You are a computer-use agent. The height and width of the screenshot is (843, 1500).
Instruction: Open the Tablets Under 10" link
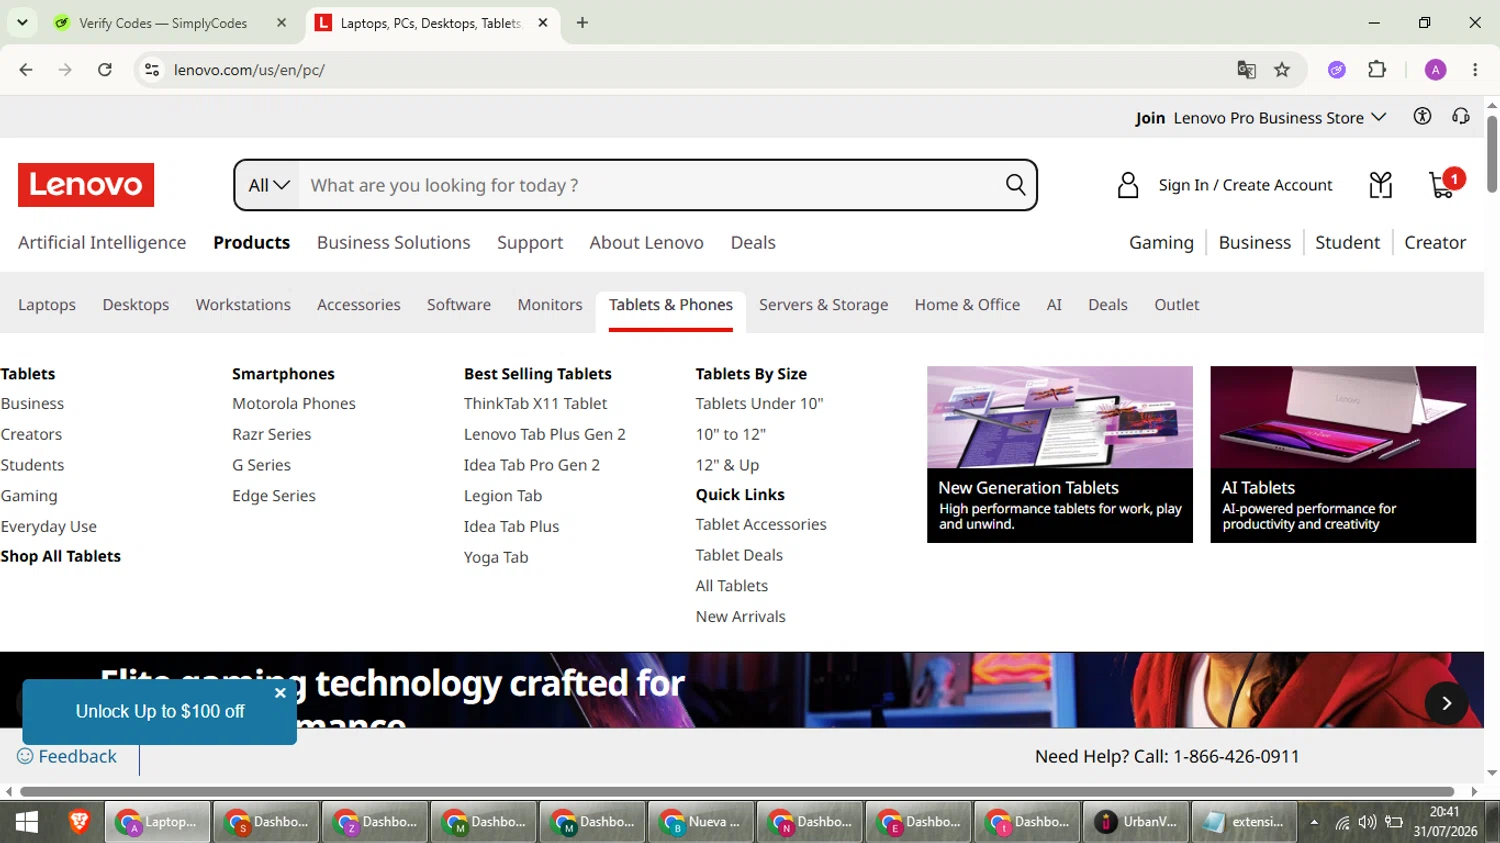click(760, 404)
